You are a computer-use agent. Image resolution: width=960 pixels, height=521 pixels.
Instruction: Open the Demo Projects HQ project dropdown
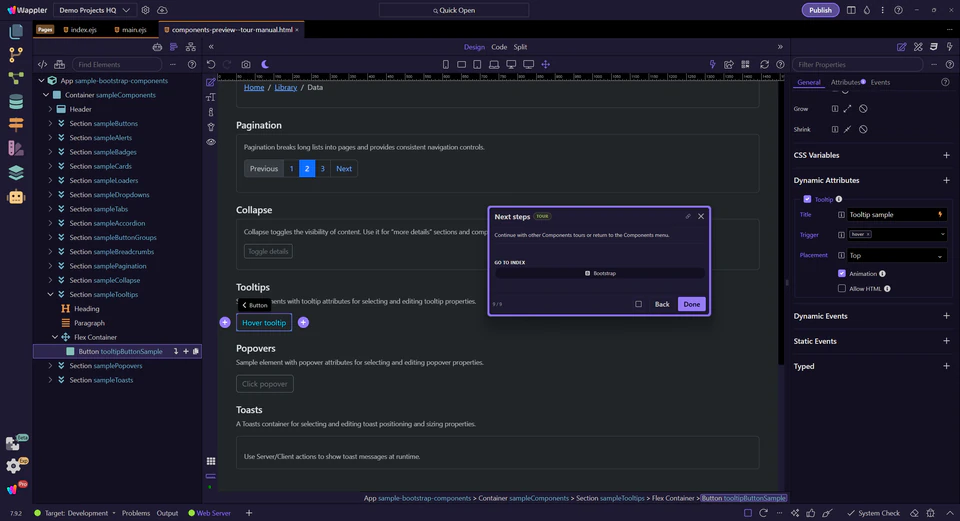coord(94,10)
